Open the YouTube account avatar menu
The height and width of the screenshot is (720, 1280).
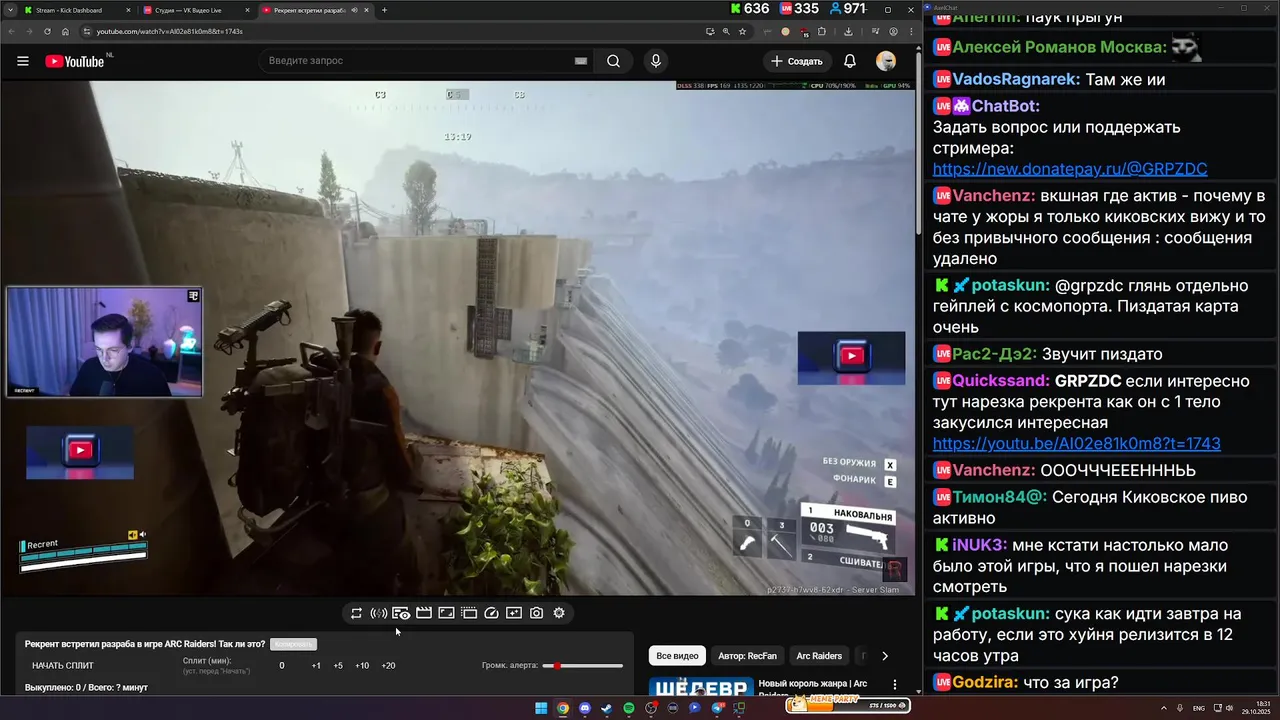tap(886, 61)
